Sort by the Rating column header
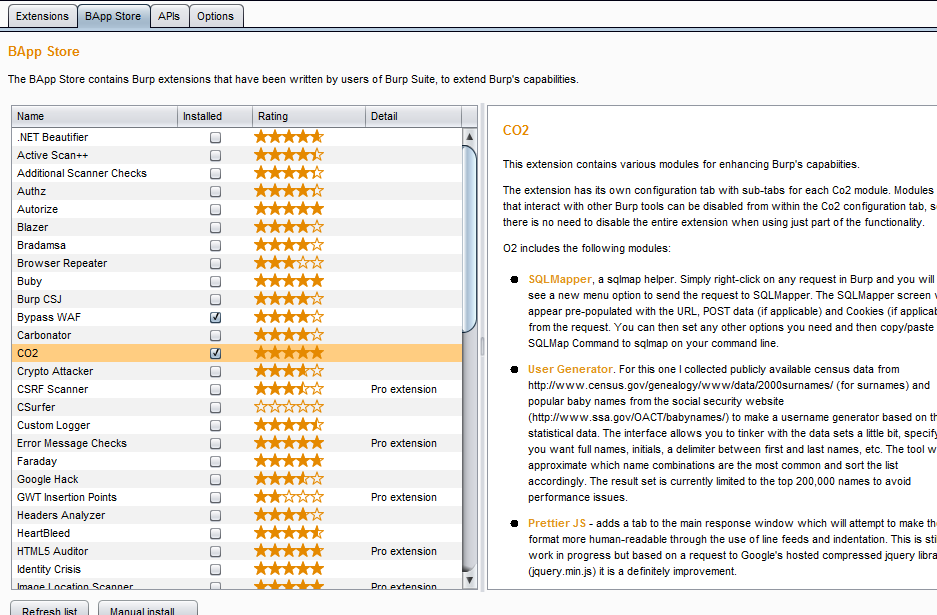 [309, 117]
